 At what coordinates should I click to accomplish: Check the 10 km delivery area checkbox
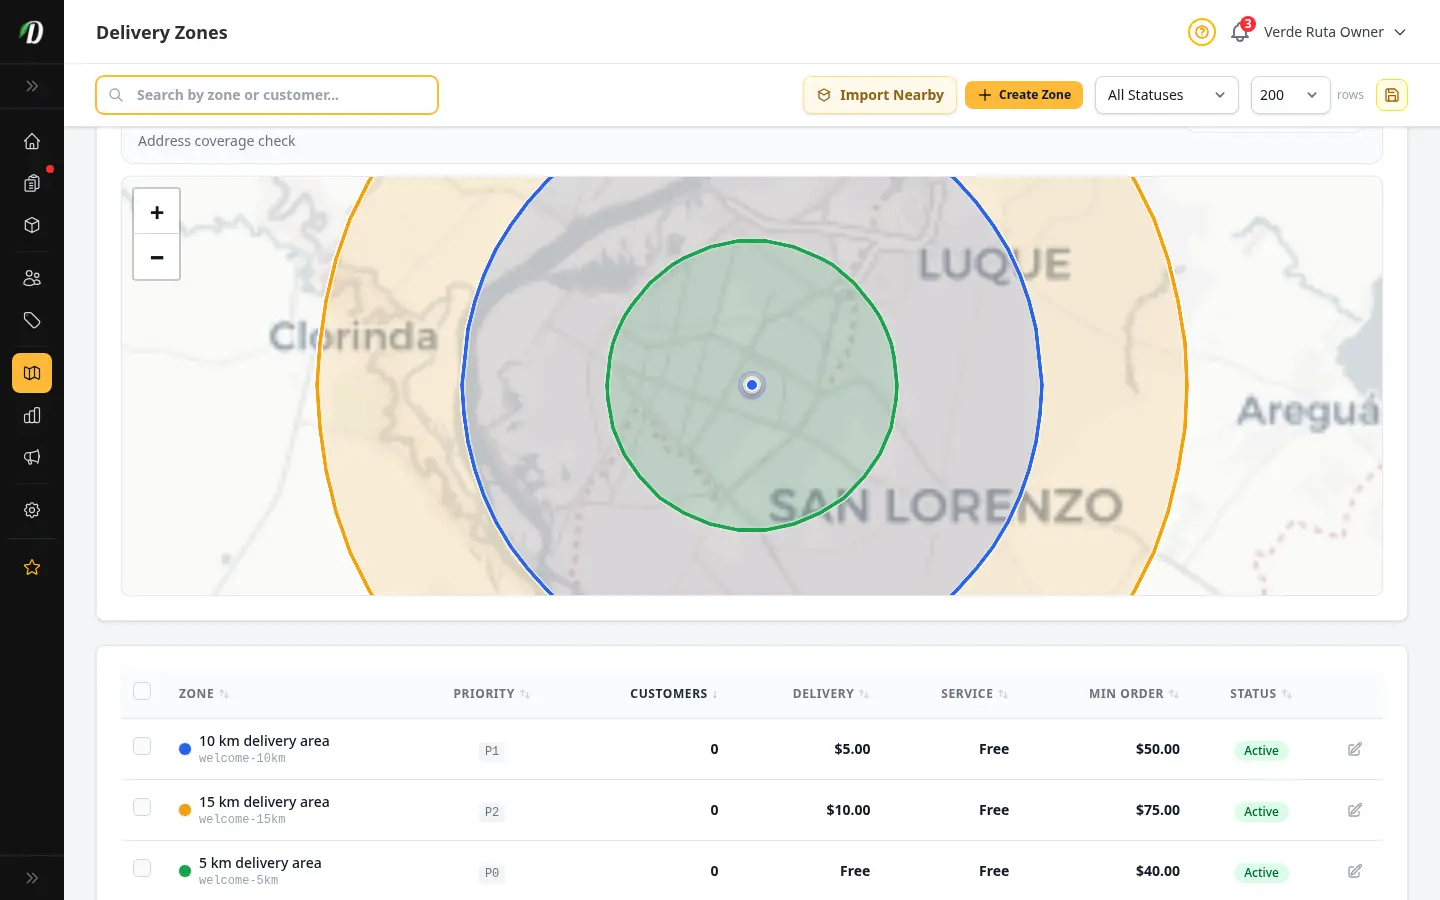tap(142, 746)
